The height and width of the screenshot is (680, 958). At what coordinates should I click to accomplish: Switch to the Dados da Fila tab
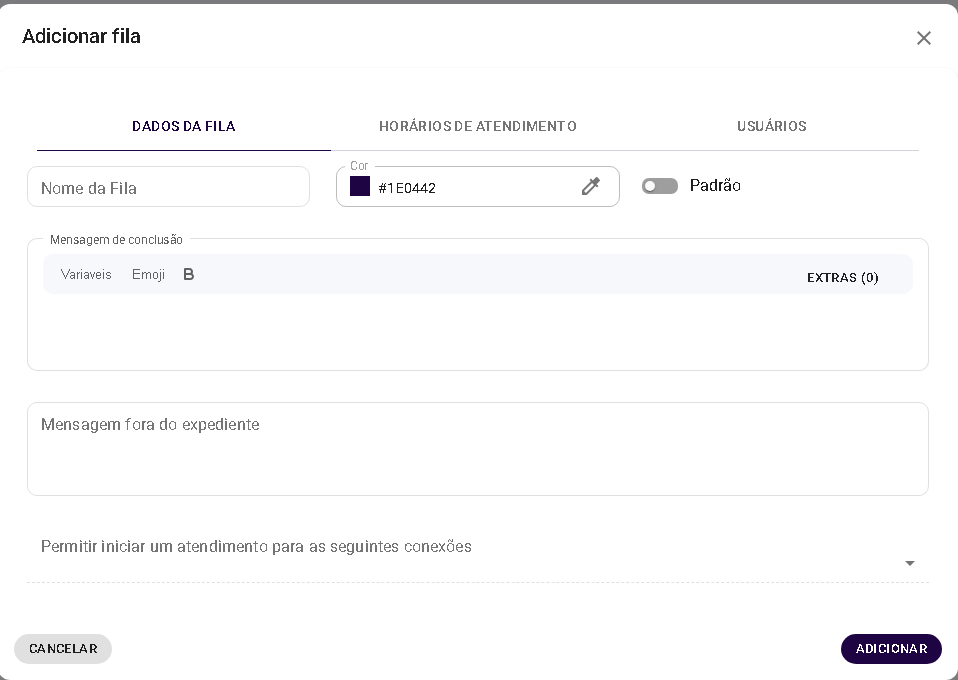click(183, 126)
